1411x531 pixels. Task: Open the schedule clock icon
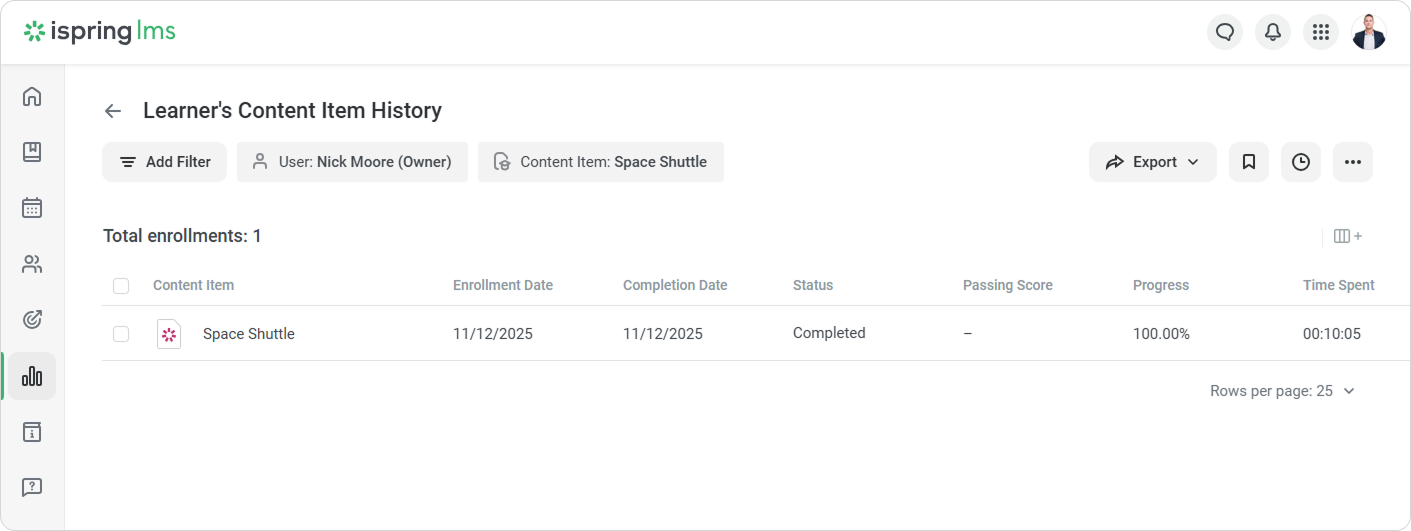coord(1301,162)
